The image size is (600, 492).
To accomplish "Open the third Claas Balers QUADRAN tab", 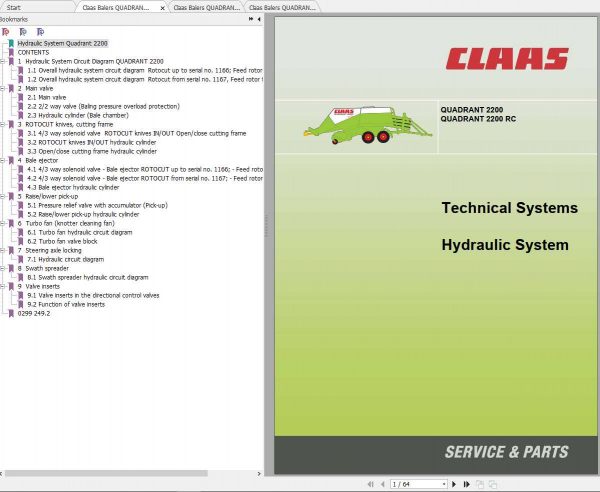I will [x=282, y=7].
